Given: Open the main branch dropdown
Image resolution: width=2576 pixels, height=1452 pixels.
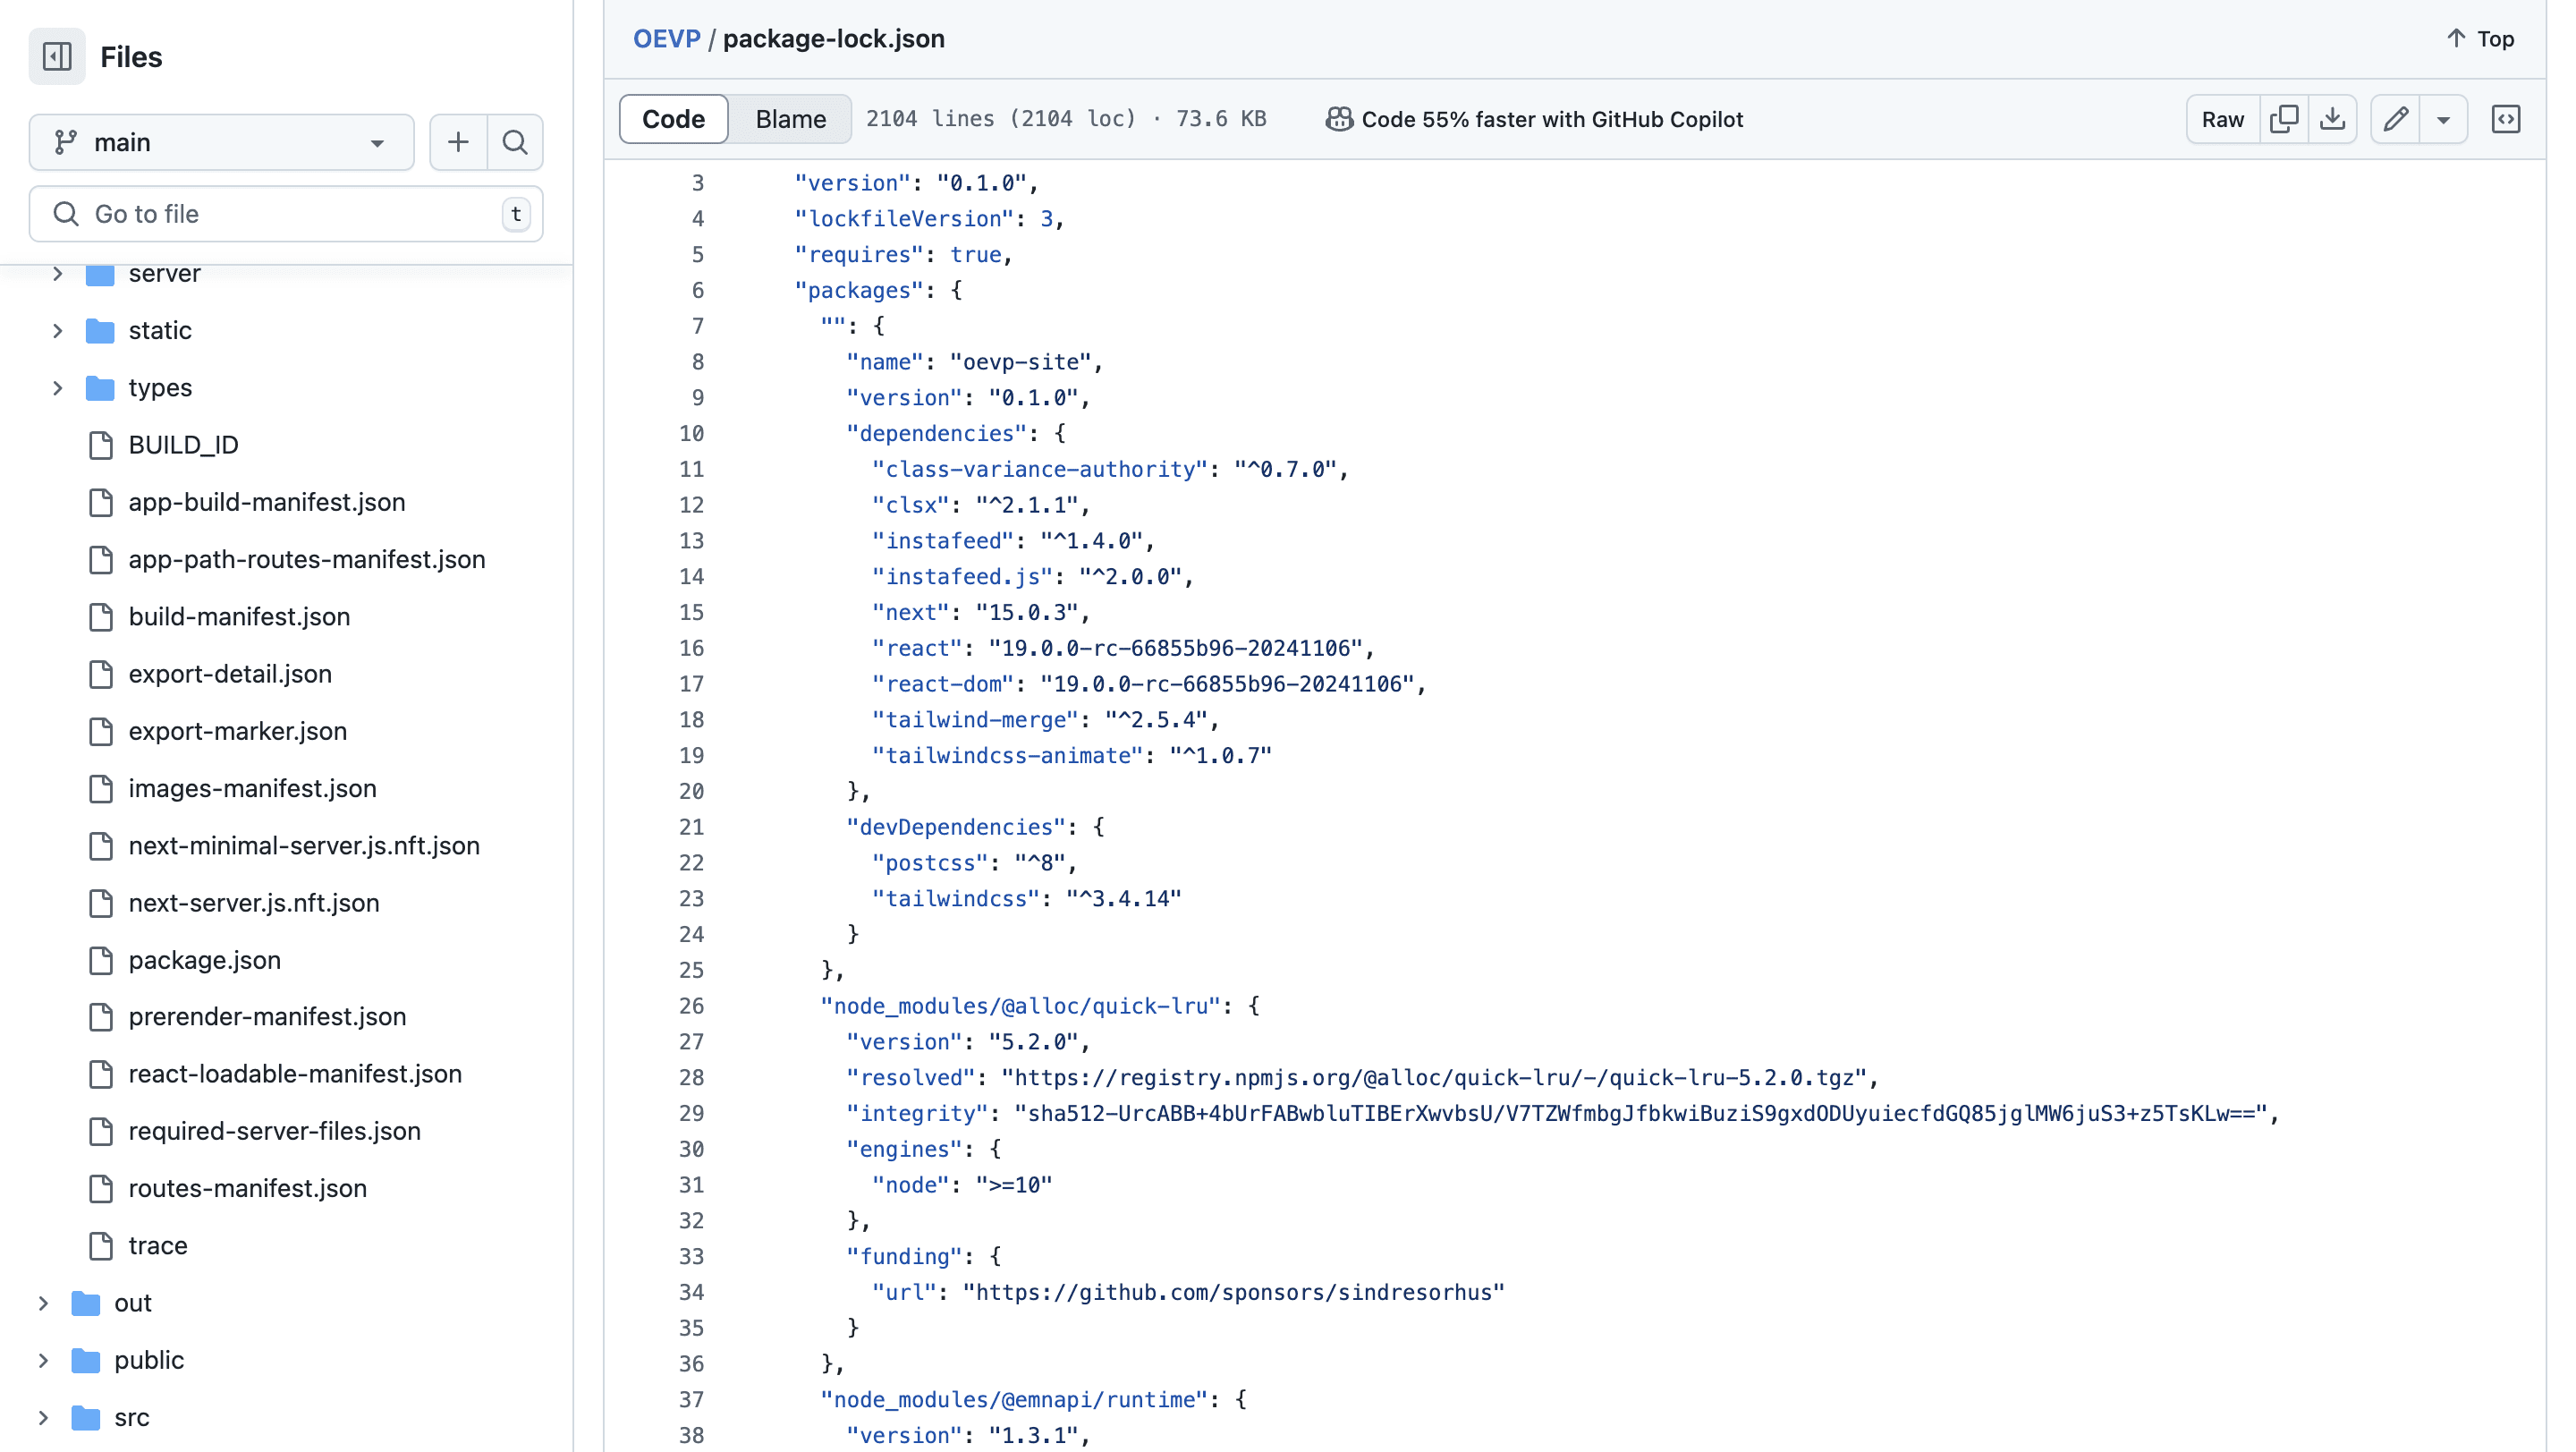Looking at the screenshot, I should pyautogui.click(x=221, y=142).
